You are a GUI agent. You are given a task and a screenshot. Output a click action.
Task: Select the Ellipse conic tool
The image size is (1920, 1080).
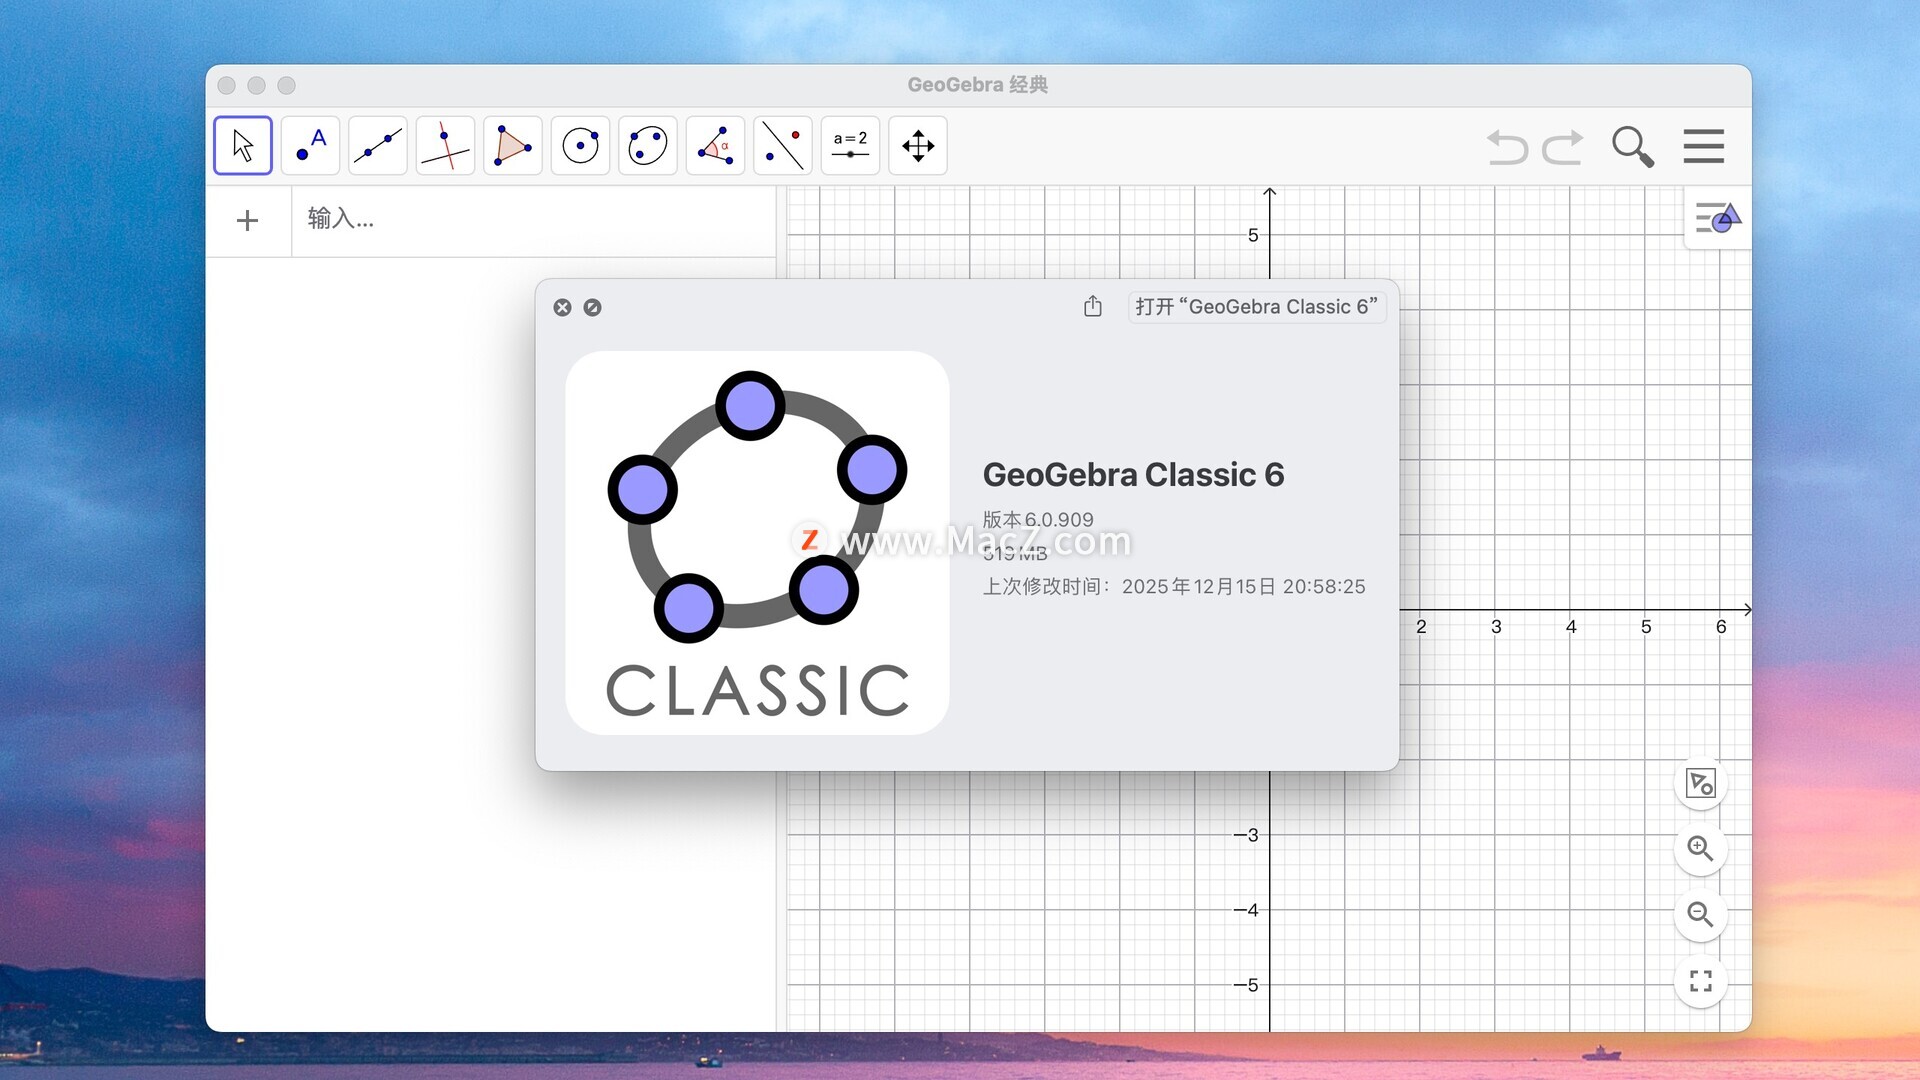(x=647, y=146)
